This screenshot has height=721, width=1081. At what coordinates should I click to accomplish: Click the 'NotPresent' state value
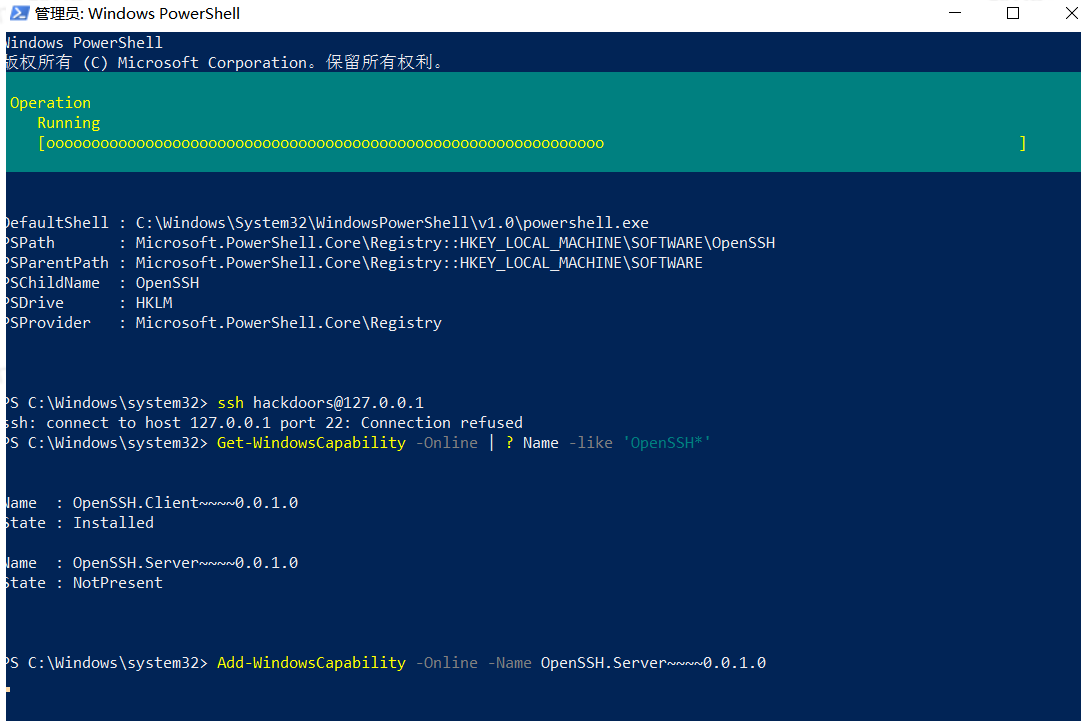click(118, 582)
